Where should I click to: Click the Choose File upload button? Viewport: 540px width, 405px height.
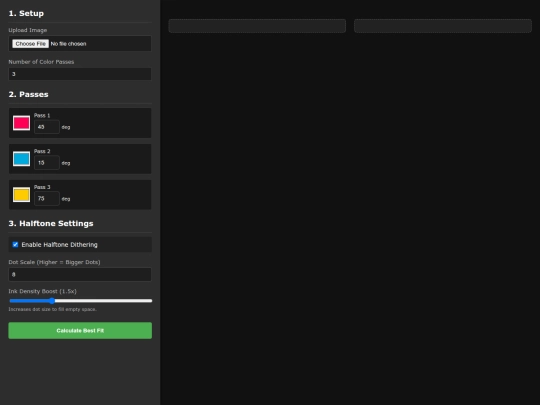point(30,44)
